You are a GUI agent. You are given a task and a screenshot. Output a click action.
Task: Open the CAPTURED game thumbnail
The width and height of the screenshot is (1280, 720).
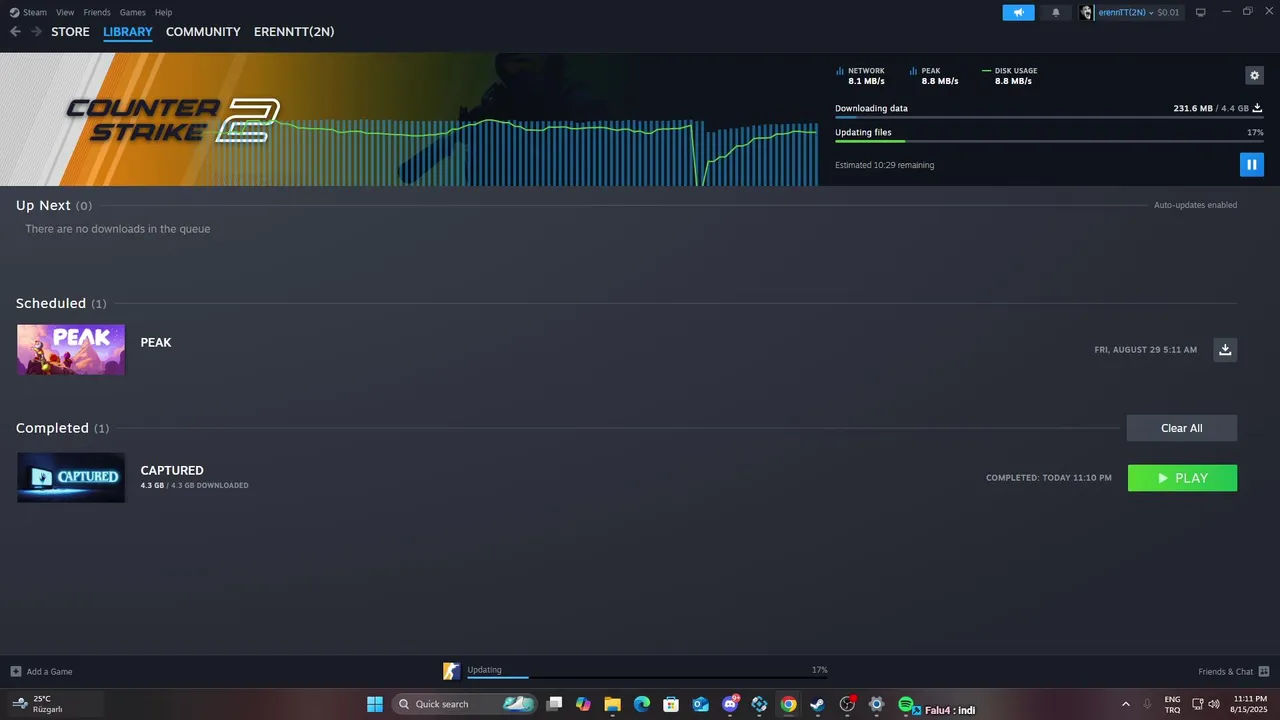tap(71, 477)
